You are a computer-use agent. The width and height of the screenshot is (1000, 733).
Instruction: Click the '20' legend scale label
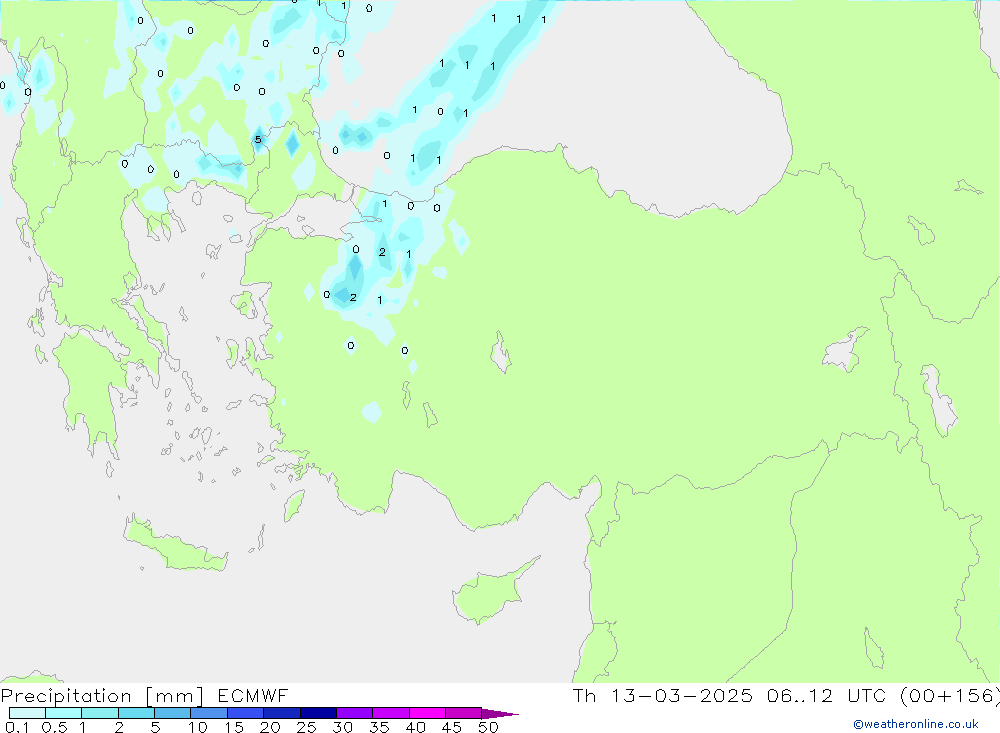270,727
